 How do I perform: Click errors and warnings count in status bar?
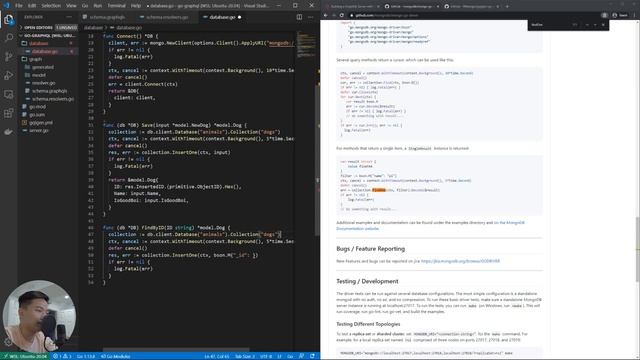tap(62, 356)
